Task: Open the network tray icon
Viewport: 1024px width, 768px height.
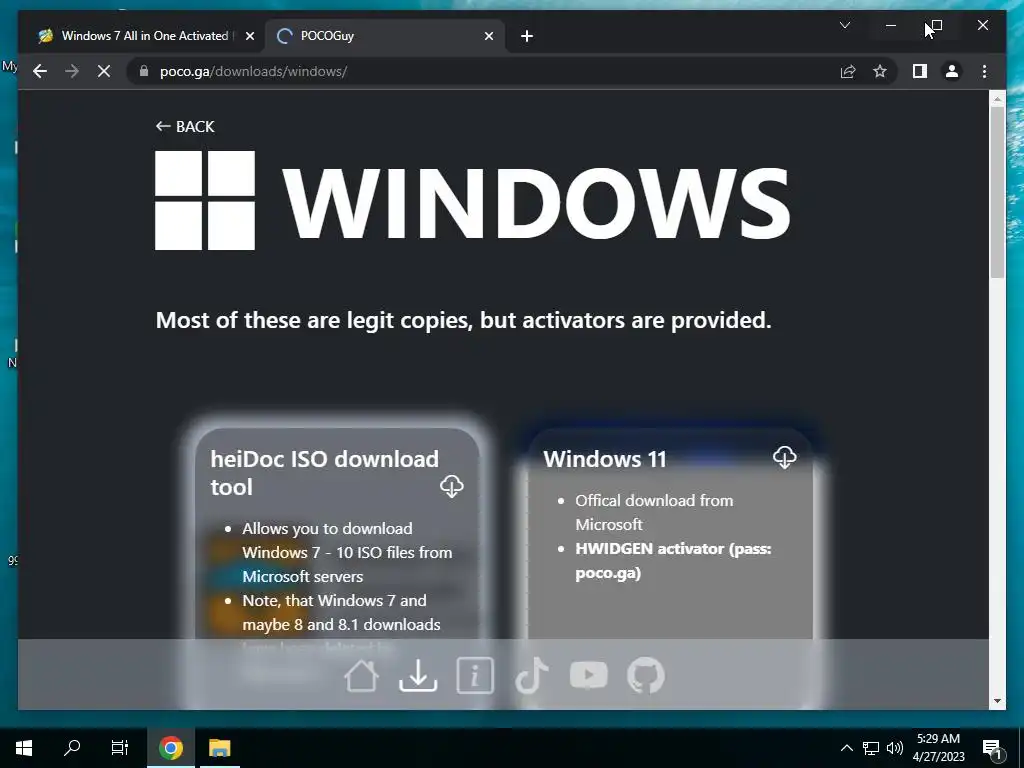Action: pos(871,748)
